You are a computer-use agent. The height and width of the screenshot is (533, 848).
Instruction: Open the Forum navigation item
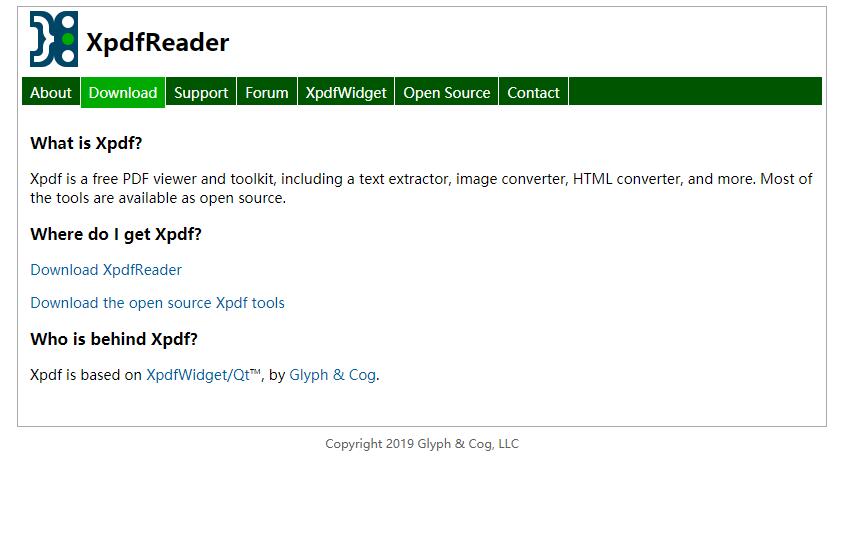click(x=267, y=92)
